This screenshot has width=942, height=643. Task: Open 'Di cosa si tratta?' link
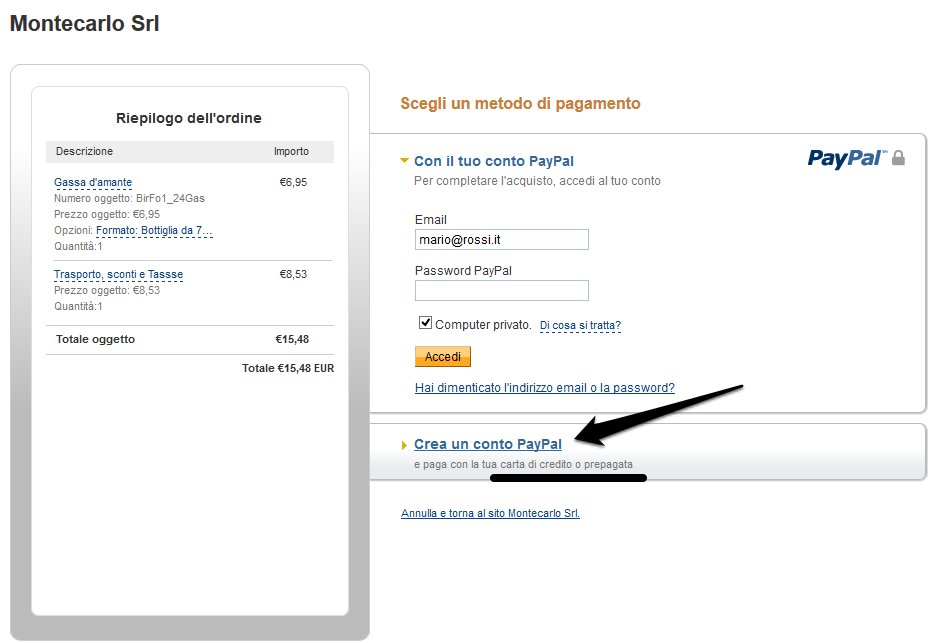pos(580,326)
